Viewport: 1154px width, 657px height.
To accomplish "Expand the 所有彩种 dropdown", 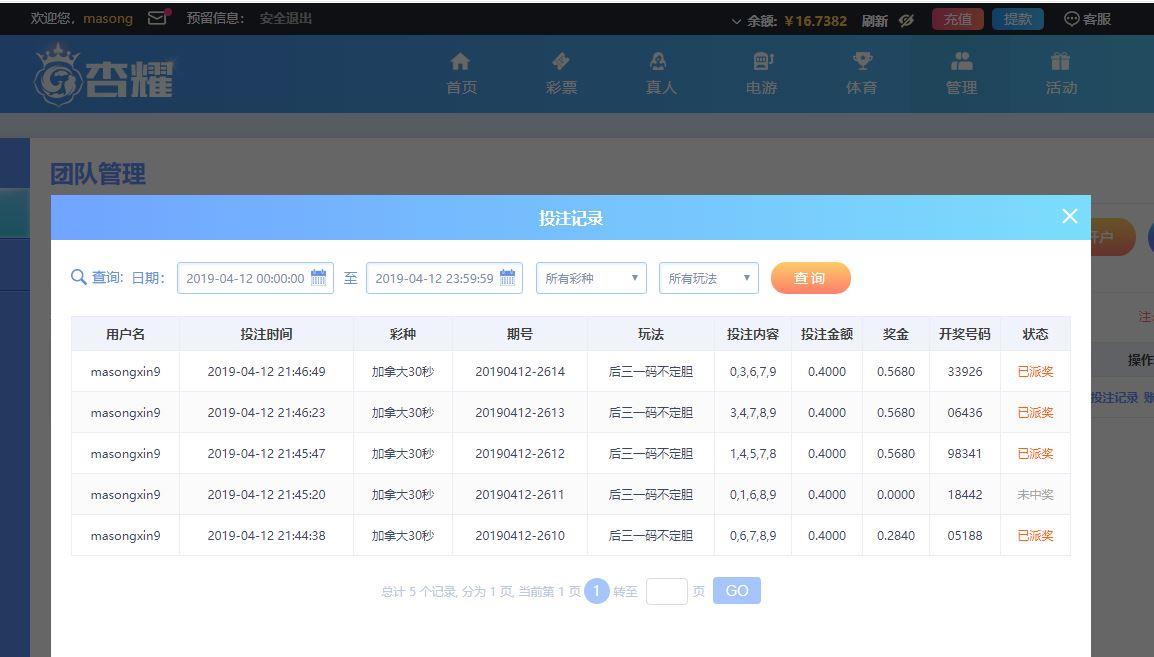I will pos(591,278).
